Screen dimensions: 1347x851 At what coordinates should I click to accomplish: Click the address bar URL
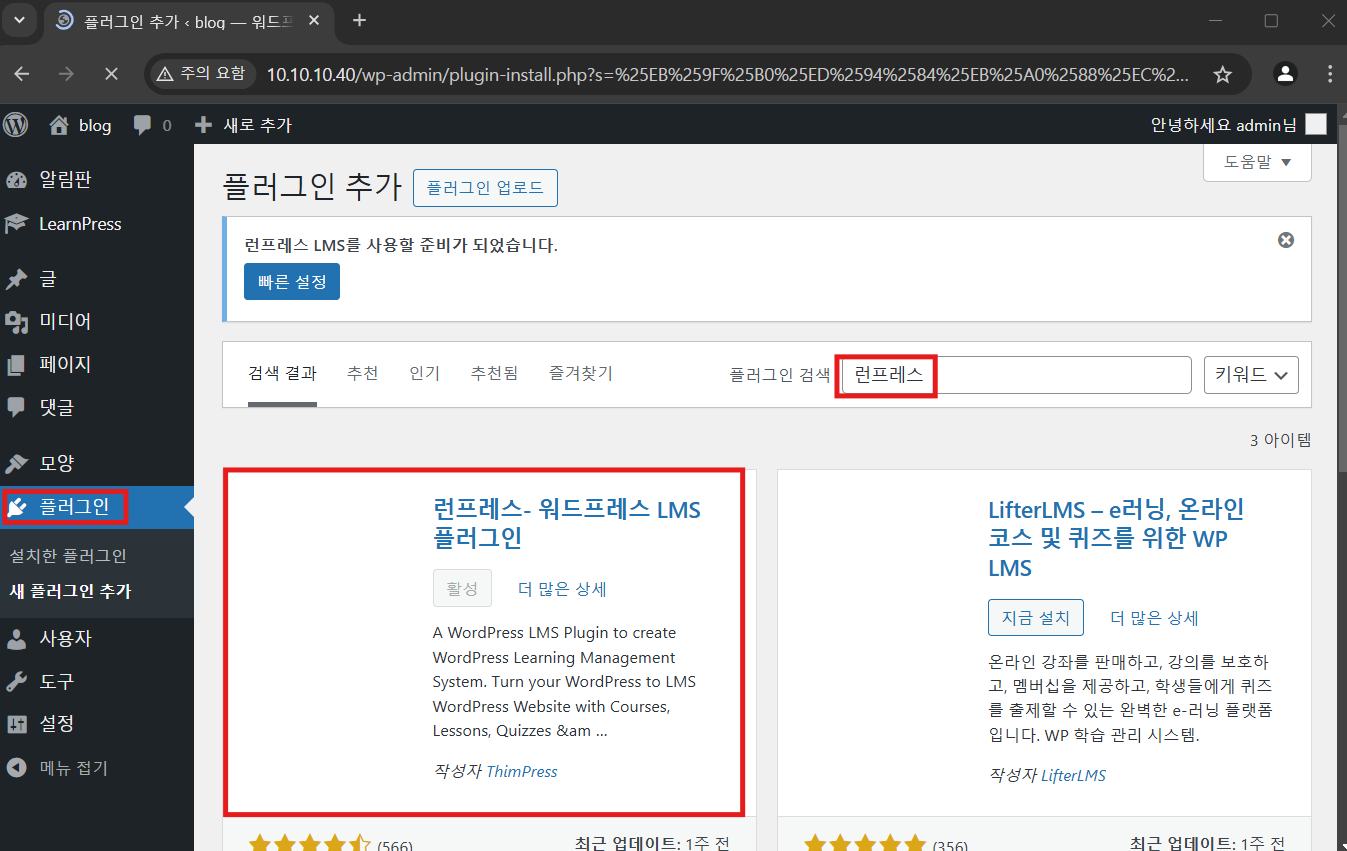(728, 74)
